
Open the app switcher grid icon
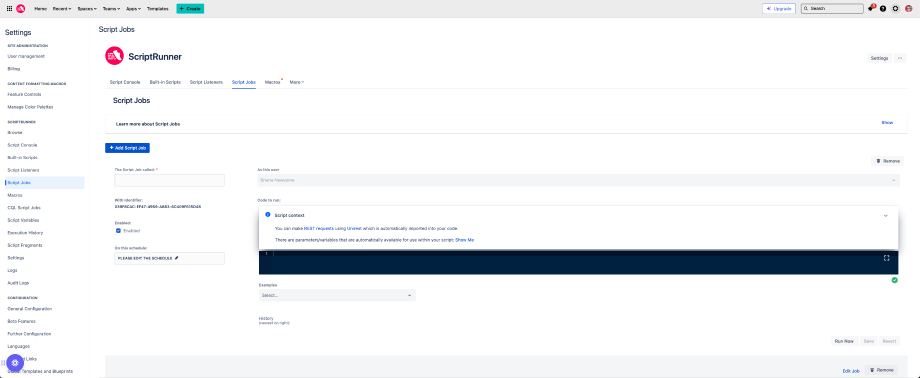(9, 9)
